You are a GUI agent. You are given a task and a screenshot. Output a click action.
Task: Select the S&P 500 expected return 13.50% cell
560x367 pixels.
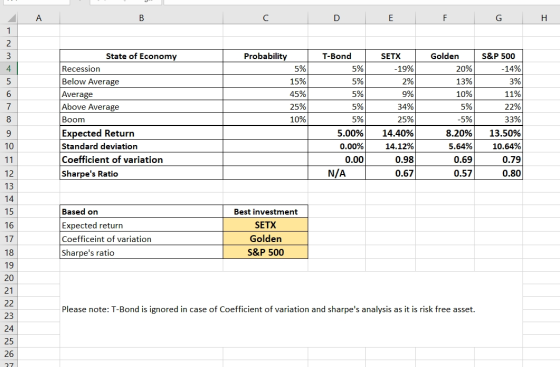(x=499, y=133)
